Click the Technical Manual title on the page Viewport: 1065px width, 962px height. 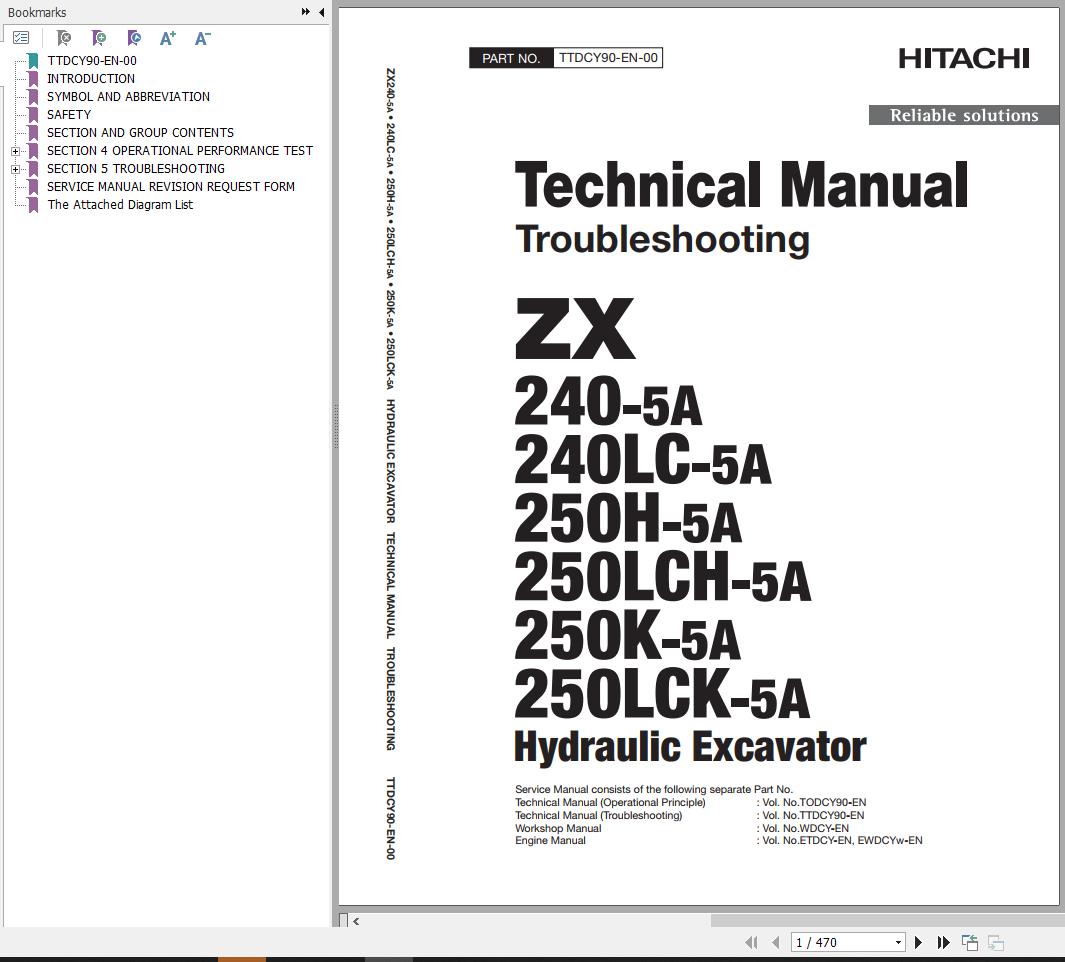point(741,185)
